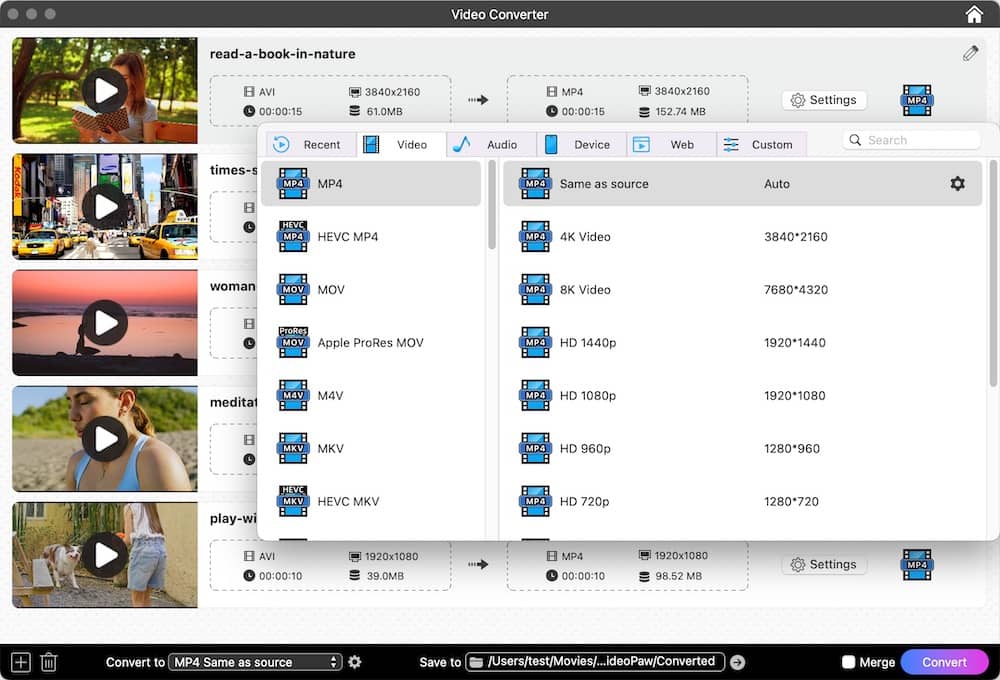1000x680 pixels.
Task: Open the Save to folder path selector
Action: coord(595,662)
